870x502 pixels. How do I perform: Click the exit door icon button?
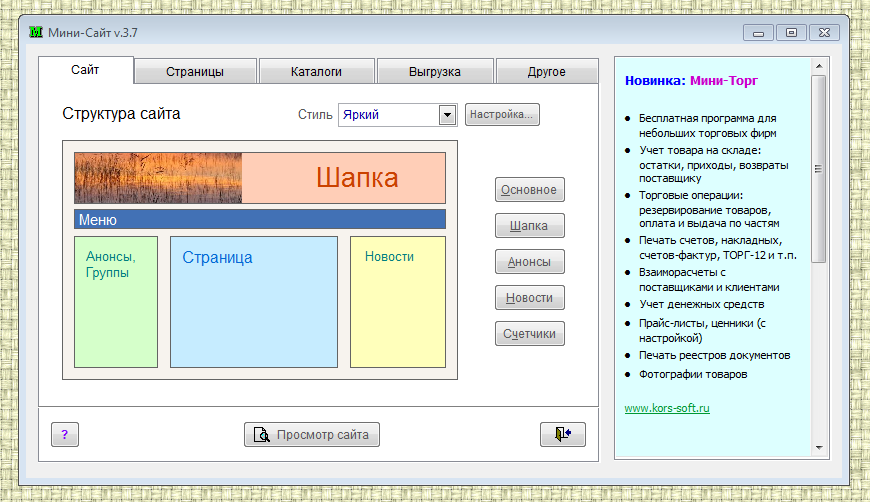(563, 434)
